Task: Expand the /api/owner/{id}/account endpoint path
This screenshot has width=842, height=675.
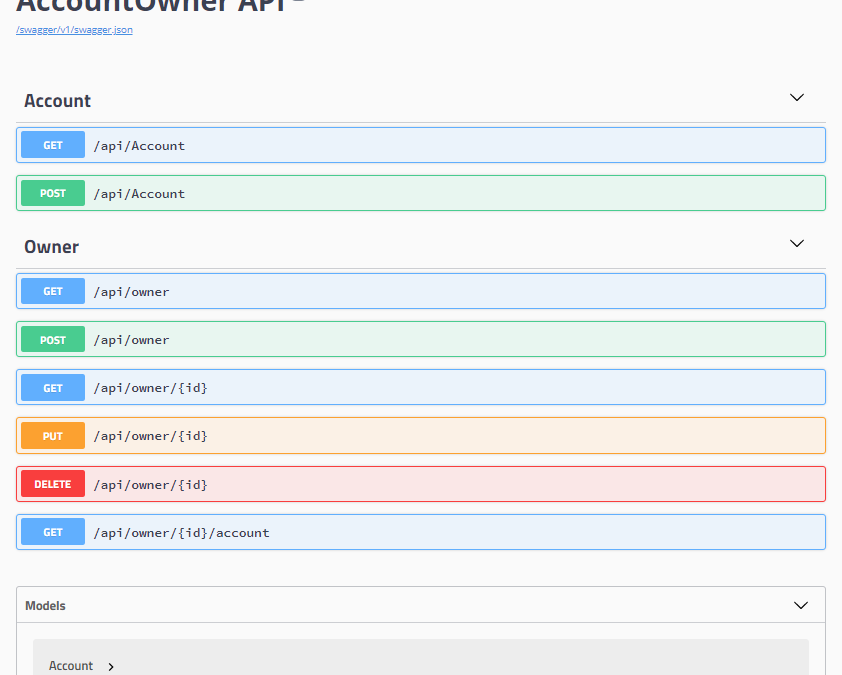Action: click(x=182, y=533)
